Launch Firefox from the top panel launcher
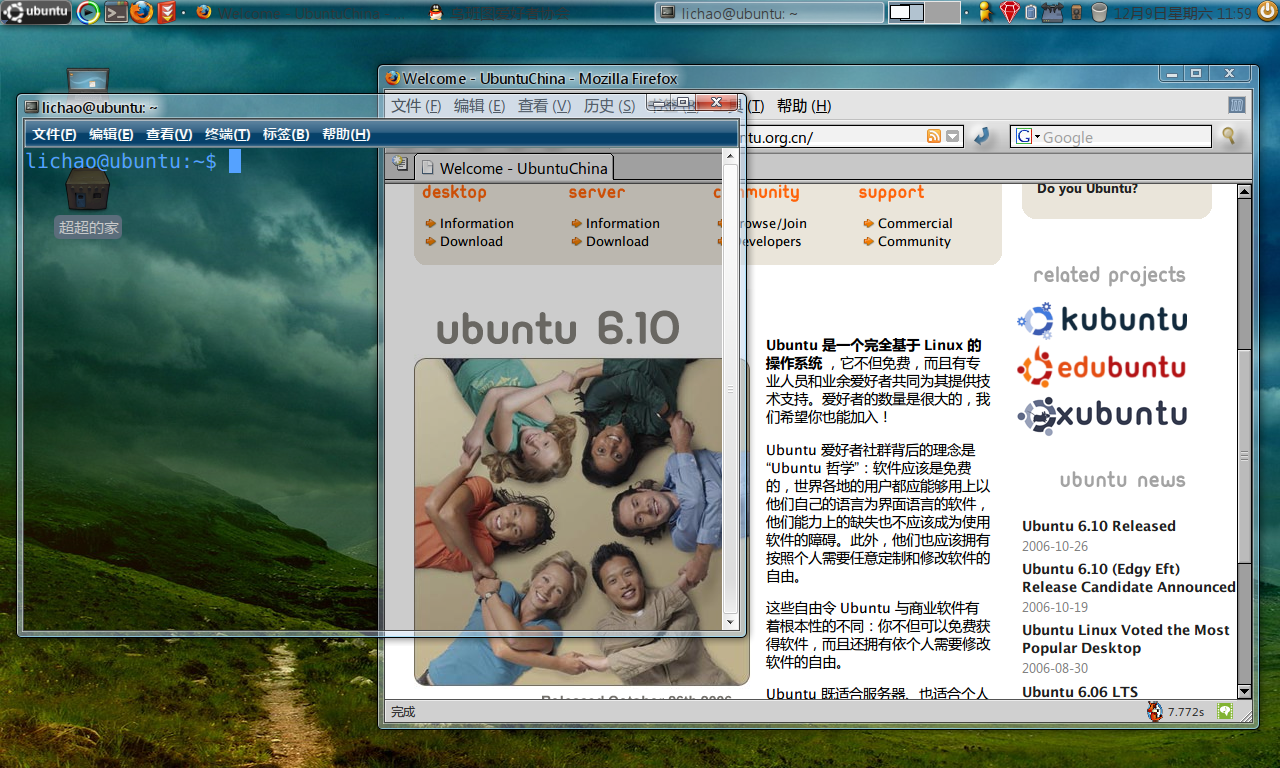Viewport: 1280px width, 768px height. 141,12
